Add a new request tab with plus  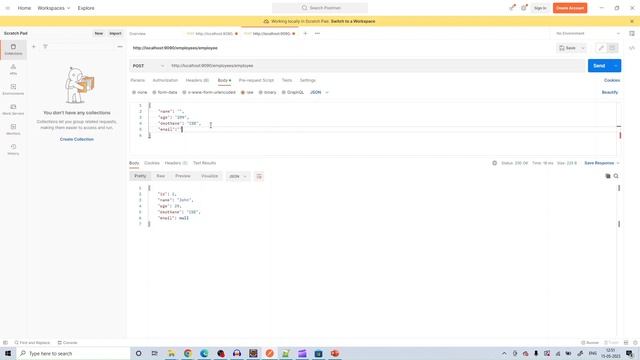click(305, 33)
